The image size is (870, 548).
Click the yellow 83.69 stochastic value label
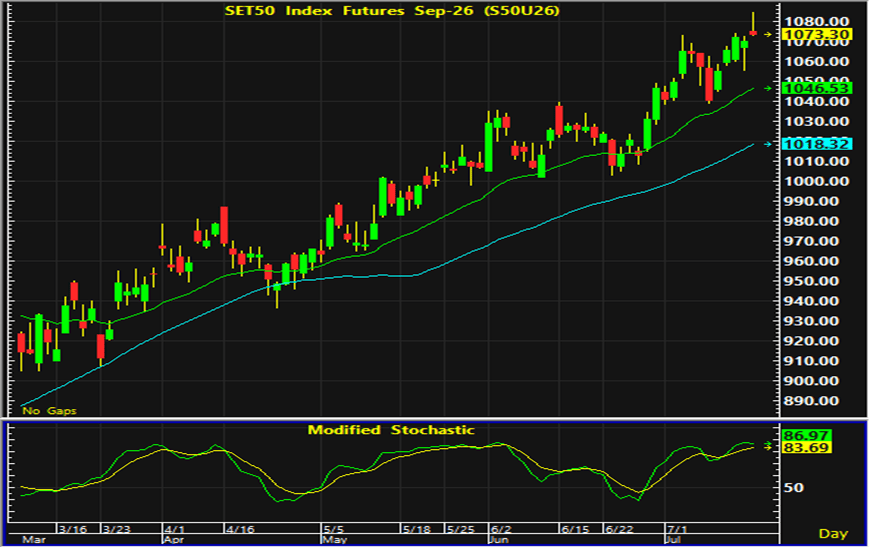pyautogui.click(x=806, y=448)
